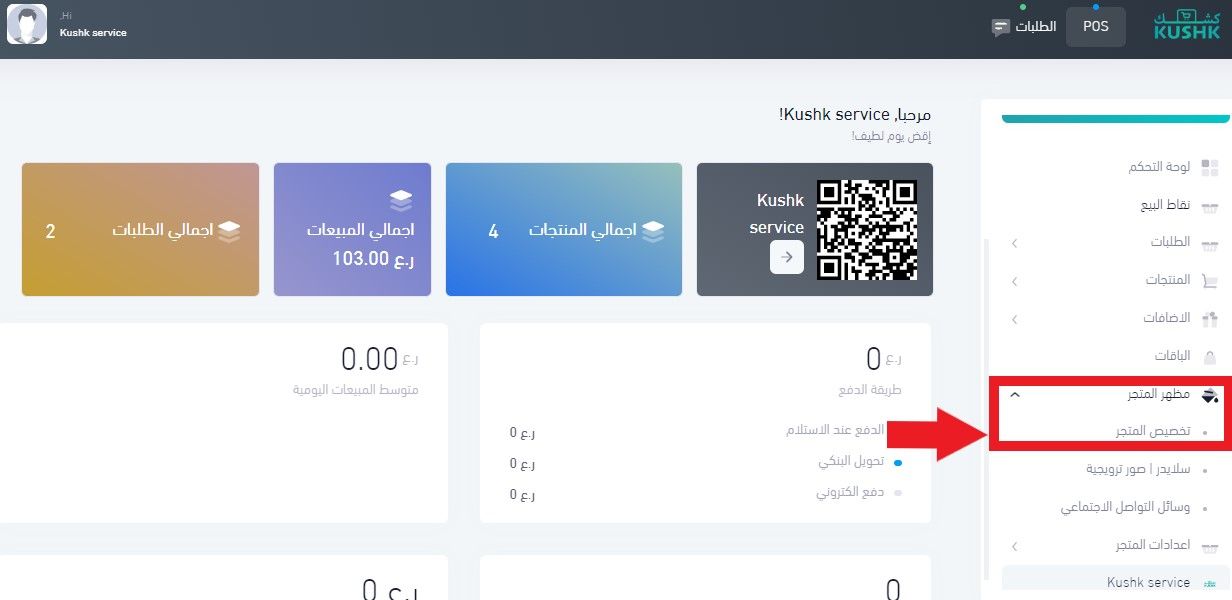
Task: Expand the الاضافات chevron
Action: coord(1014,320)
